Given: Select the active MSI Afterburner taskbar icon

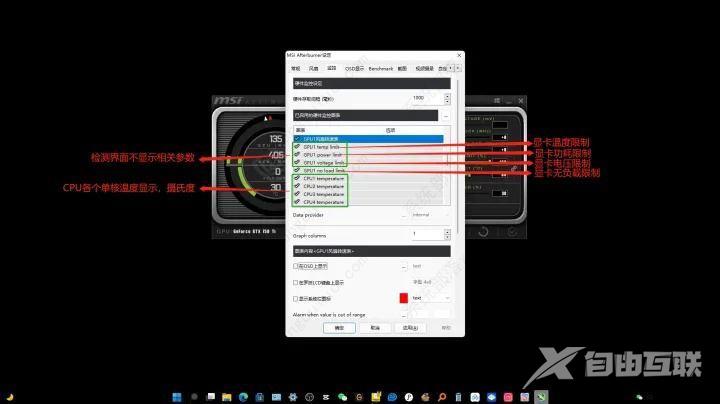Looking at the screenshot, I should coord(541,397).
